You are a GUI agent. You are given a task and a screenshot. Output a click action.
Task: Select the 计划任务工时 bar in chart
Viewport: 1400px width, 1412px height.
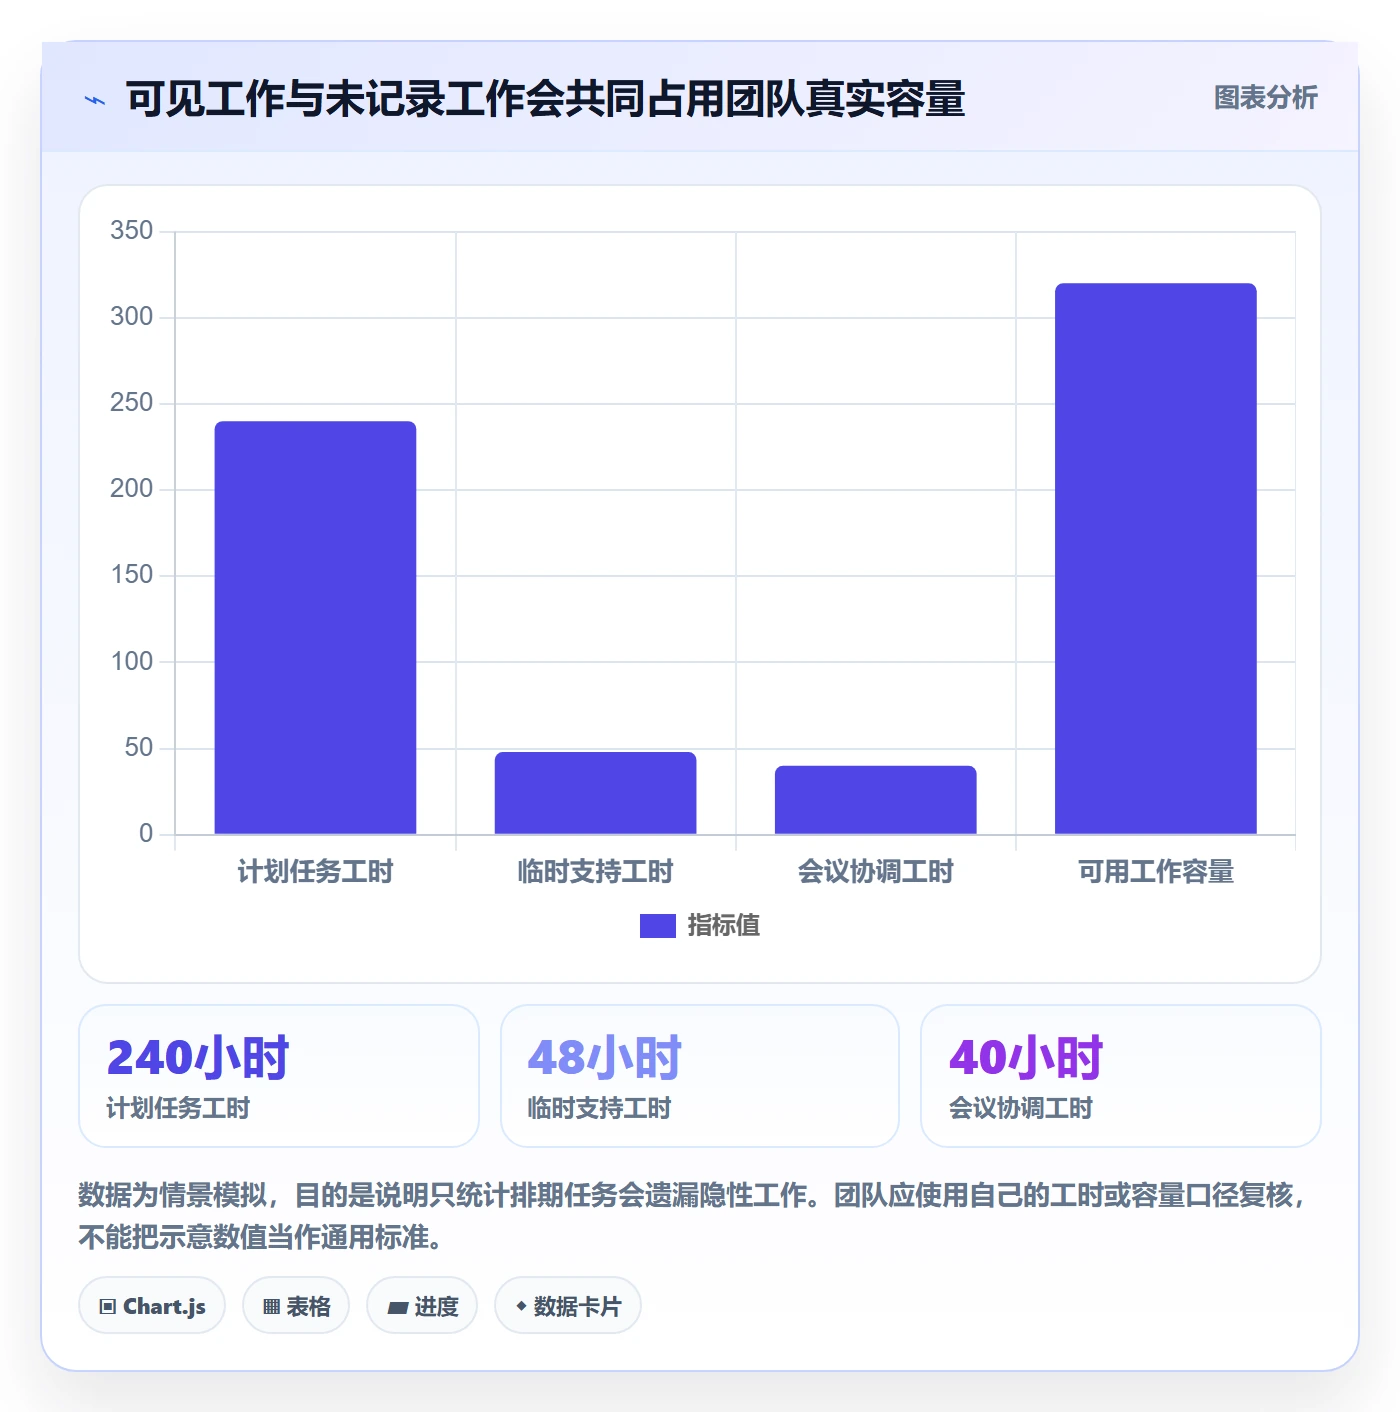tap(315, 628)
